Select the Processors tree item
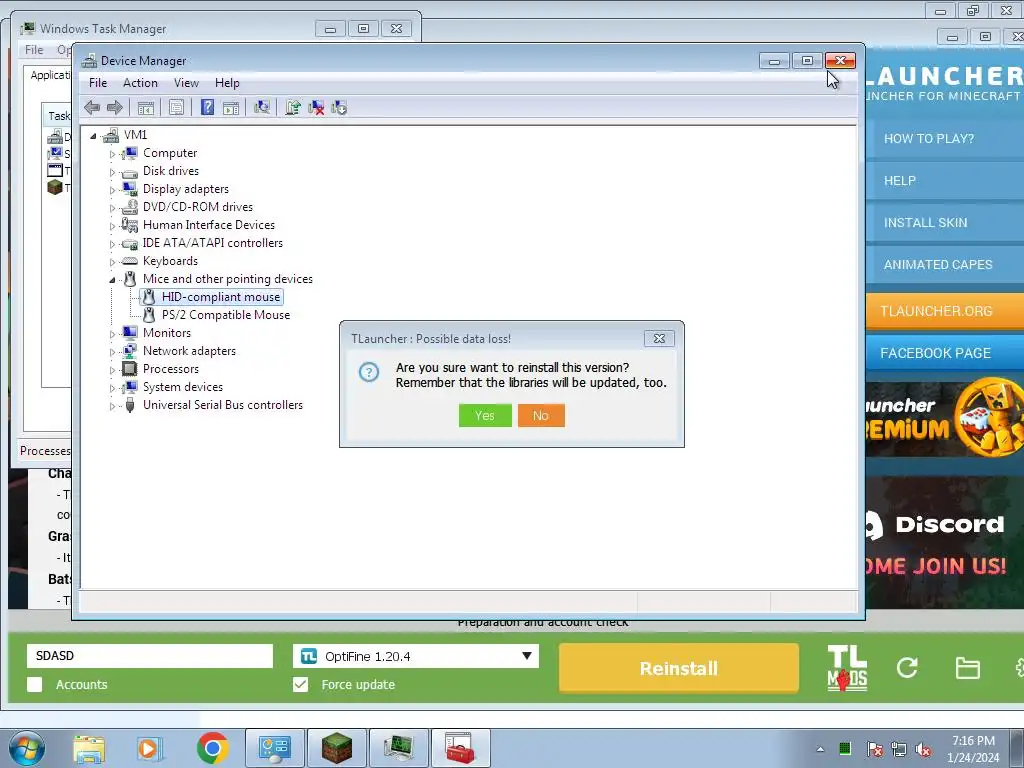This screenshot has width=1024, height=768. [170, 369]
